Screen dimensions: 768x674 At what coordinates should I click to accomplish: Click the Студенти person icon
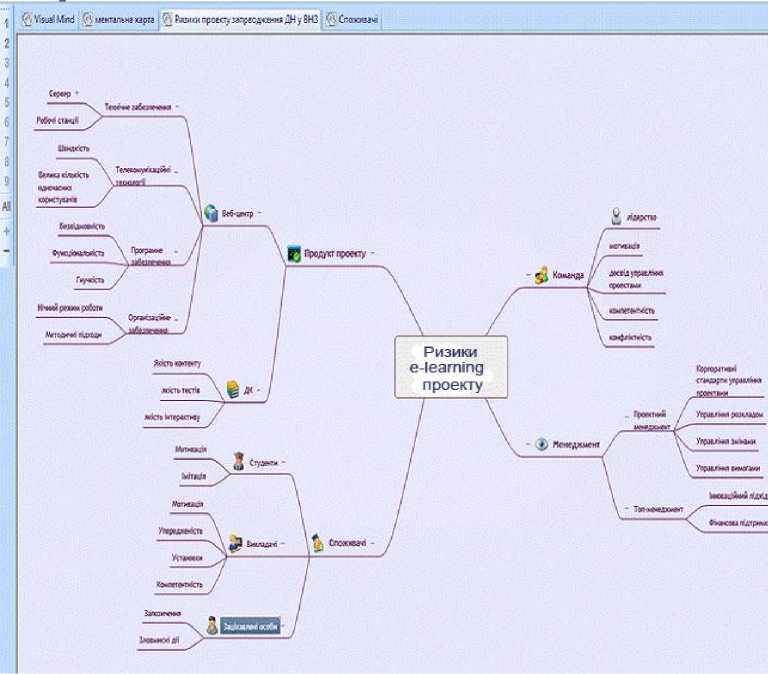[x=239, y=461]
